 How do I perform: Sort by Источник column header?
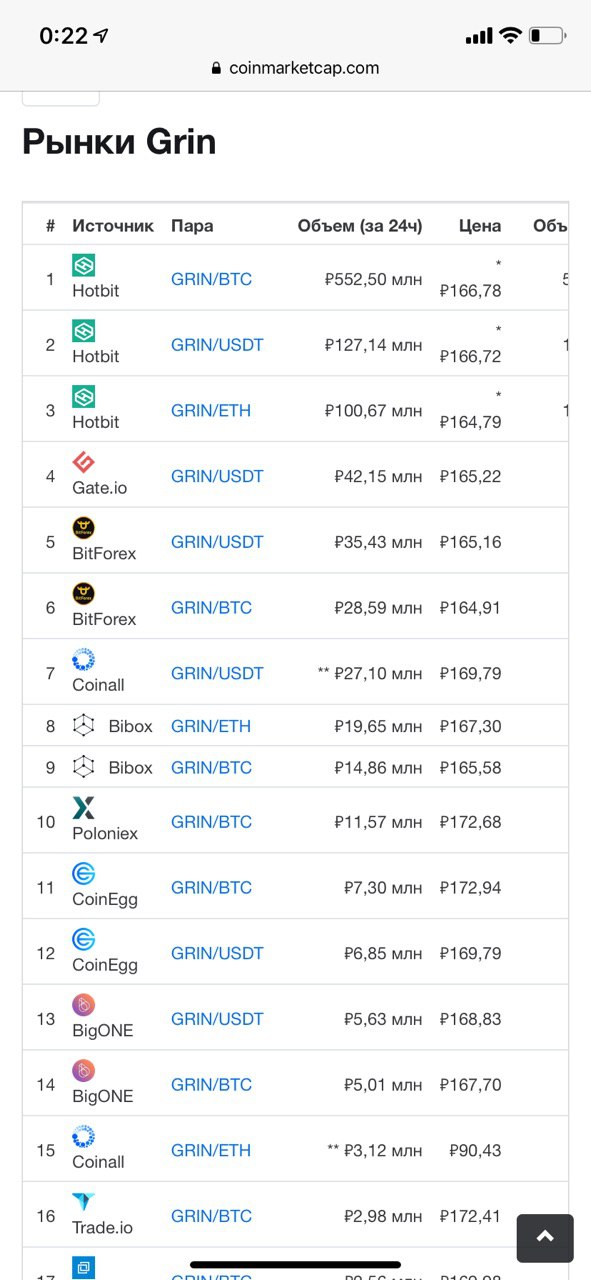[113, 226]
